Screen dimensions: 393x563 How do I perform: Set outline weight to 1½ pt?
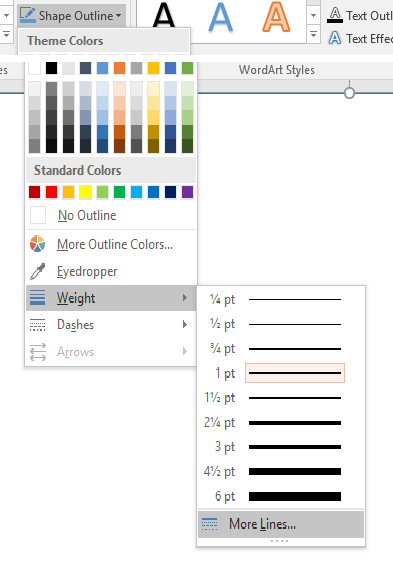pyautogui.click(x=281, y=398)
